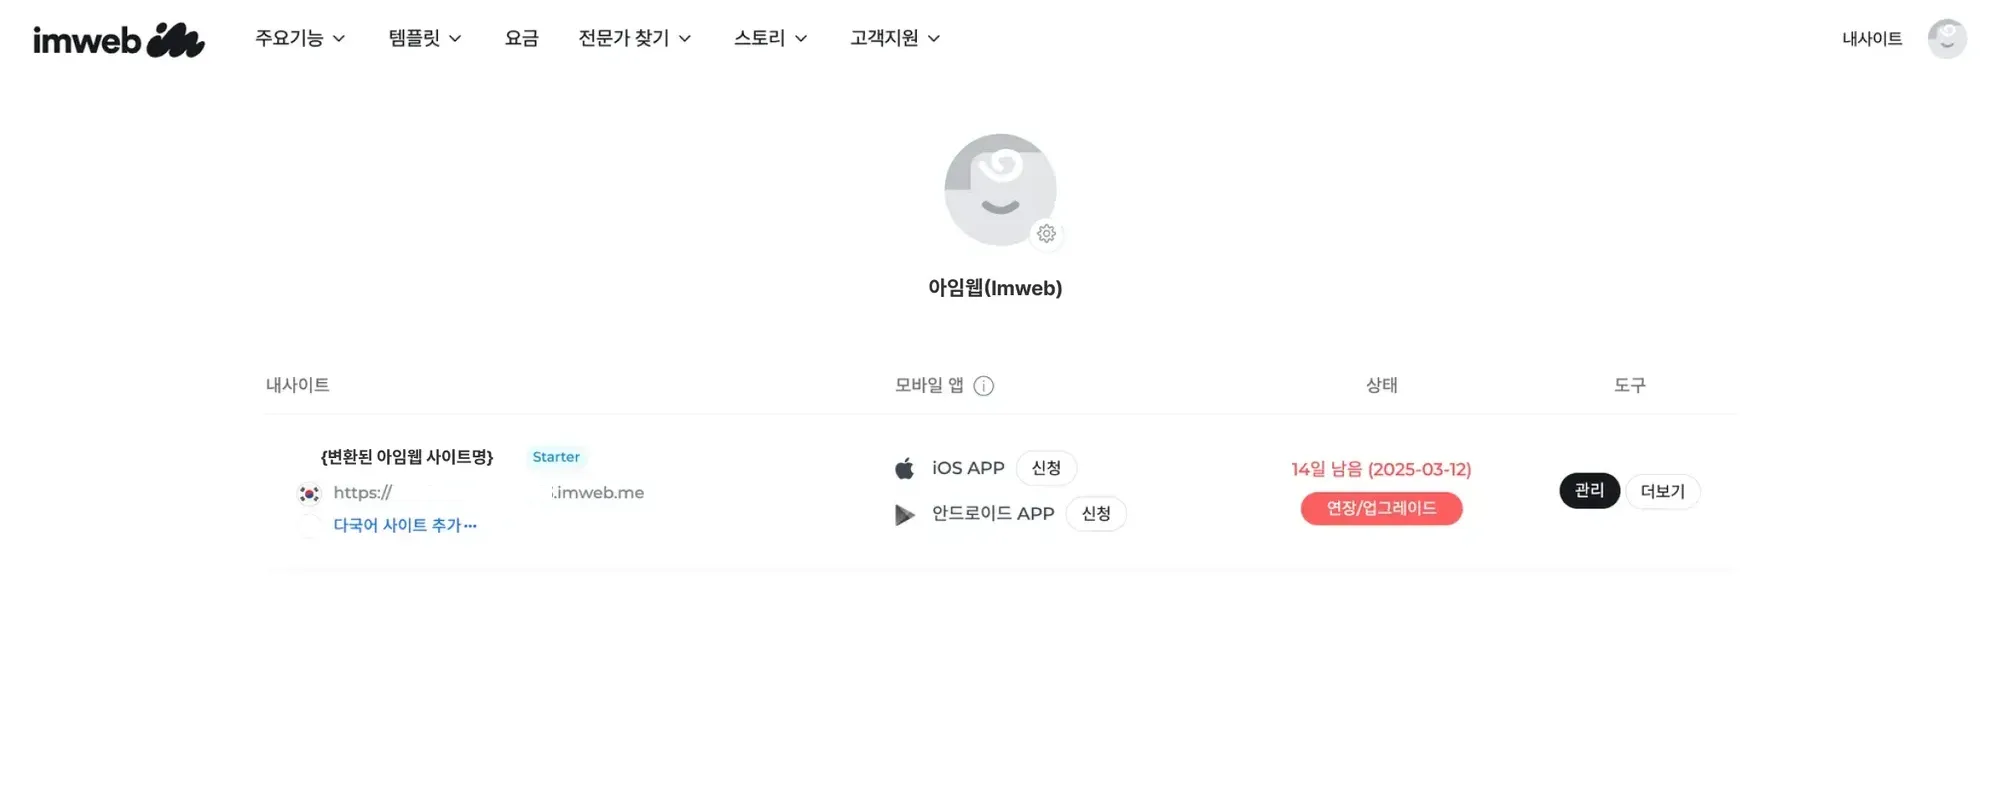This screenshot has width=1992, height=806.
Task: Click the mobile app info icon
Action: click(x=984, y=386)
